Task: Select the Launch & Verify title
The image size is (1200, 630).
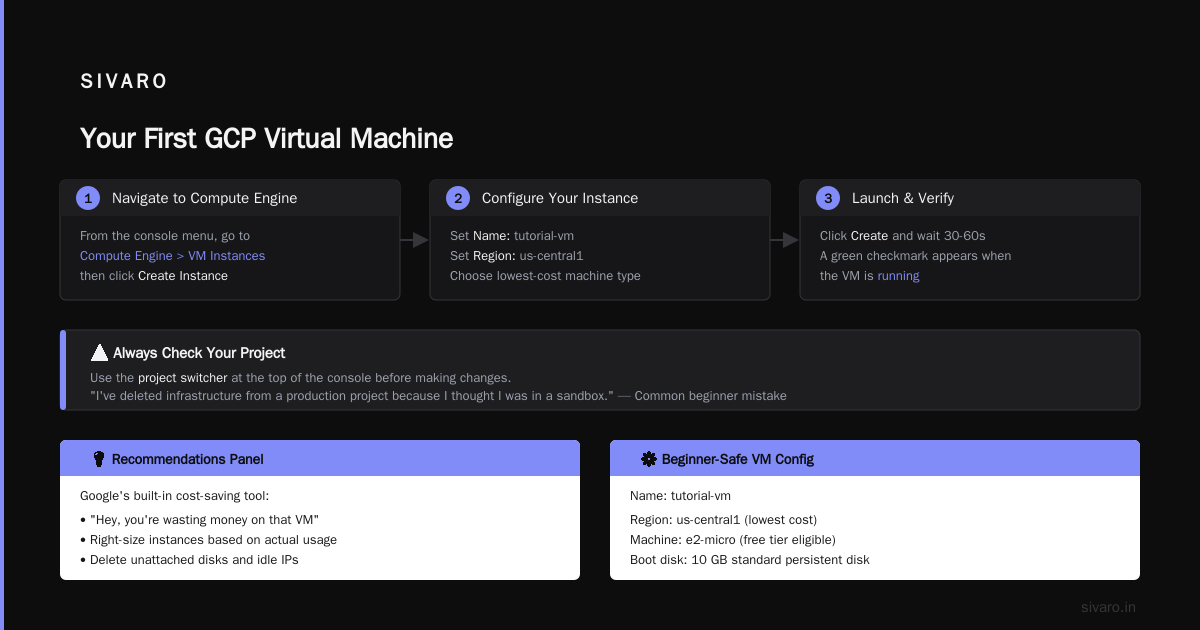Action: tap(903, 198)
